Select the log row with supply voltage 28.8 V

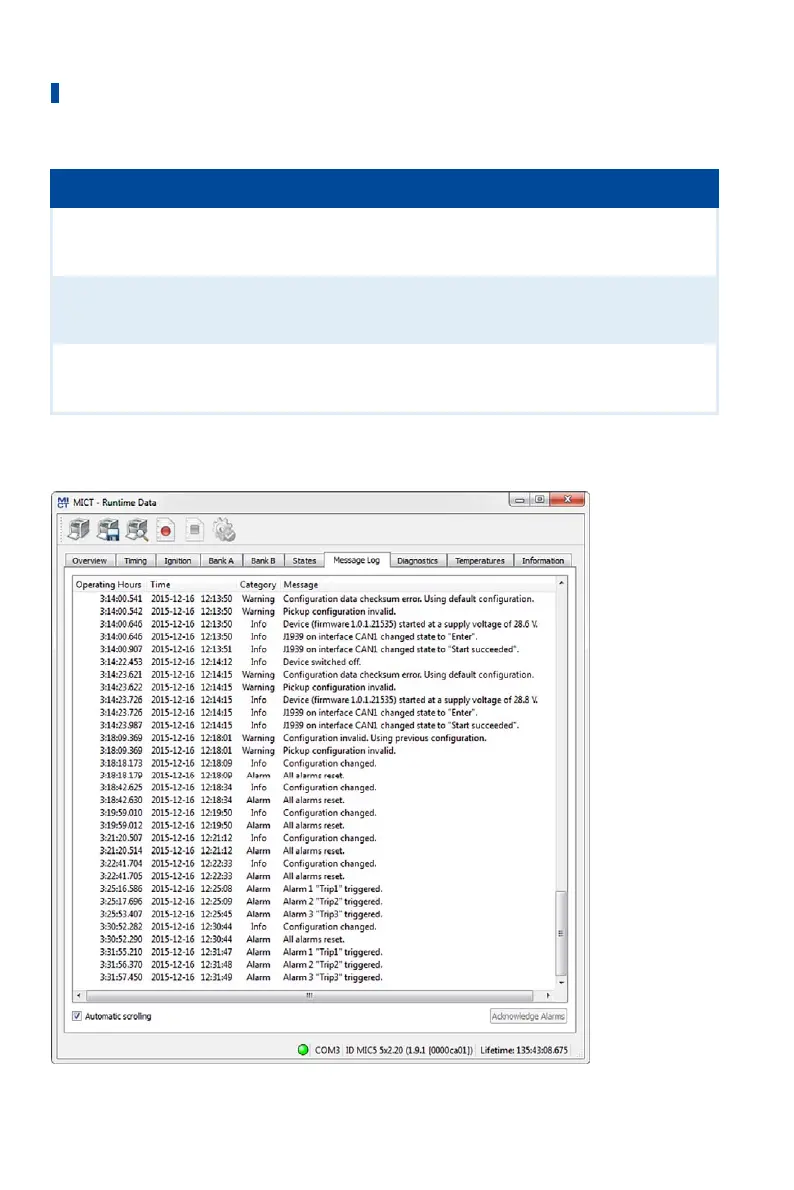coord(314,700)
